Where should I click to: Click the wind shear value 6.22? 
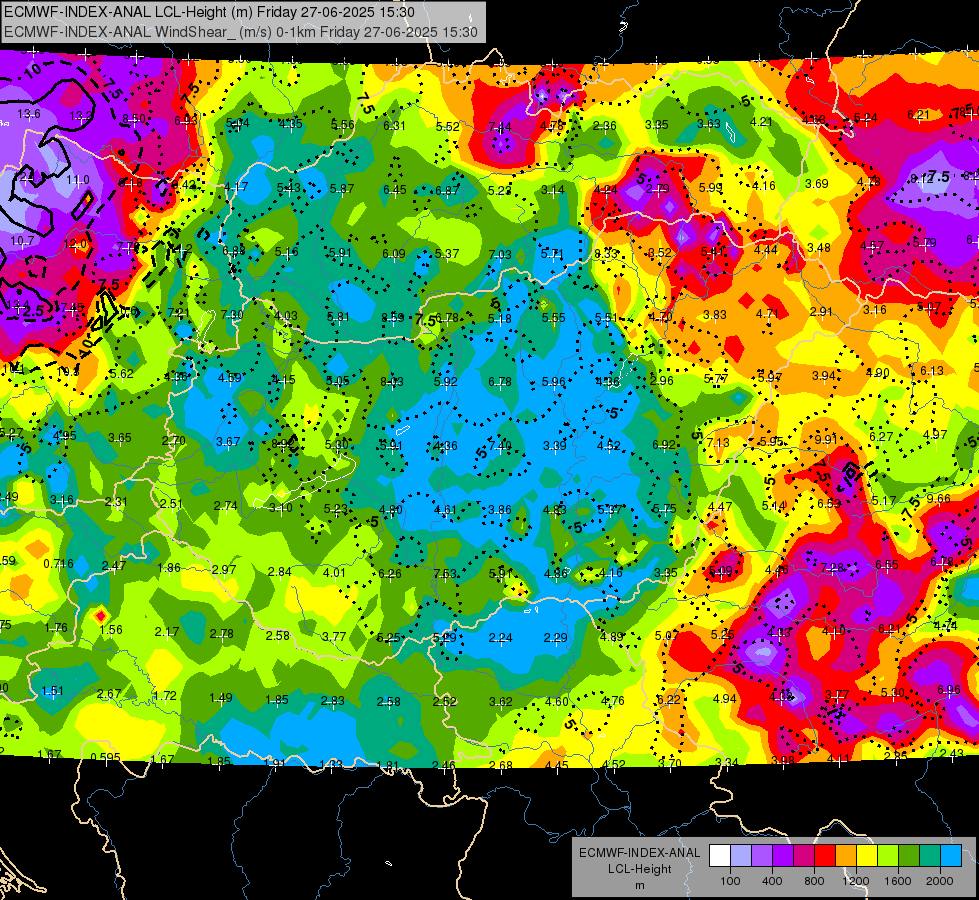click(x=668, y=700)
